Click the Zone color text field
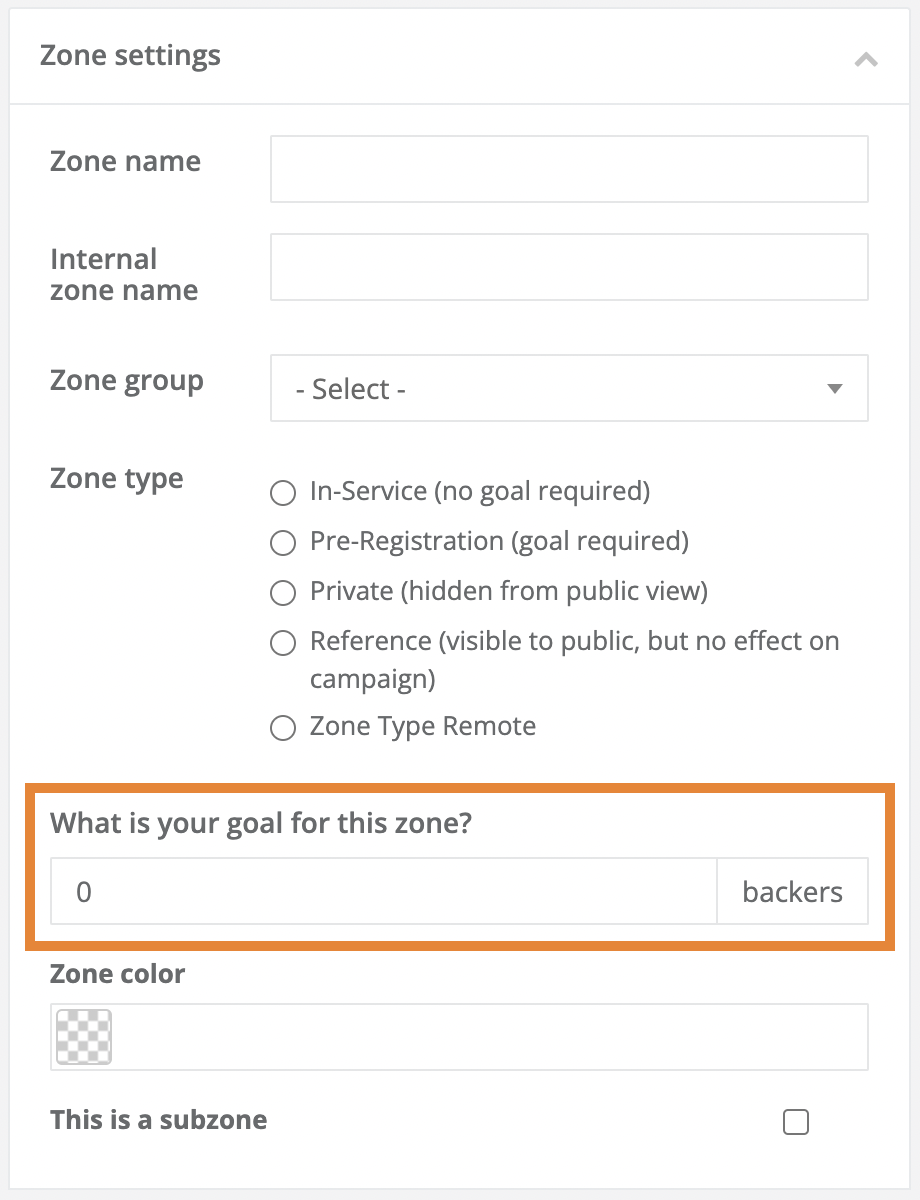The image size is (920, 1200). pyautogui.click(x=488, y=1037)
